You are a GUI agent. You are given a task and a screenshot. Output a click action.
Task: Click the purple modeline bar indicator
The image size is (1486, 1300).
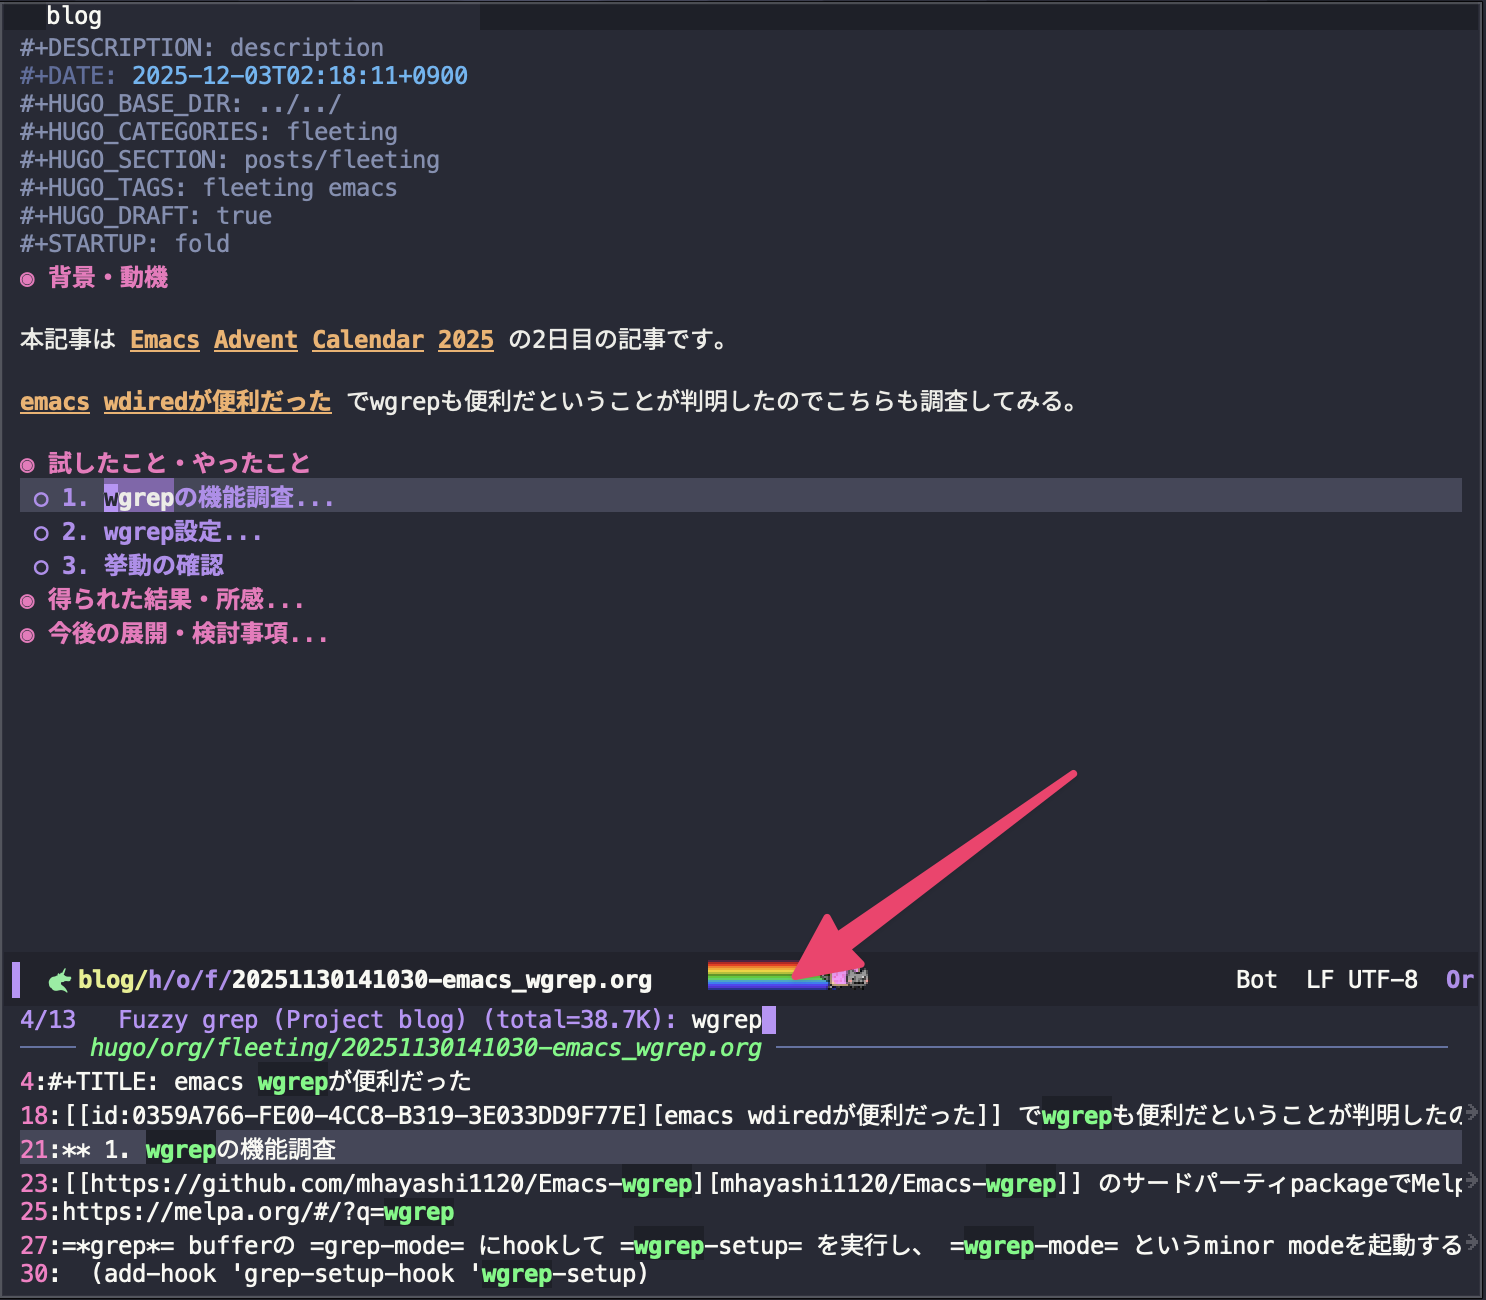pyautogui.click(x=16, y=980)
